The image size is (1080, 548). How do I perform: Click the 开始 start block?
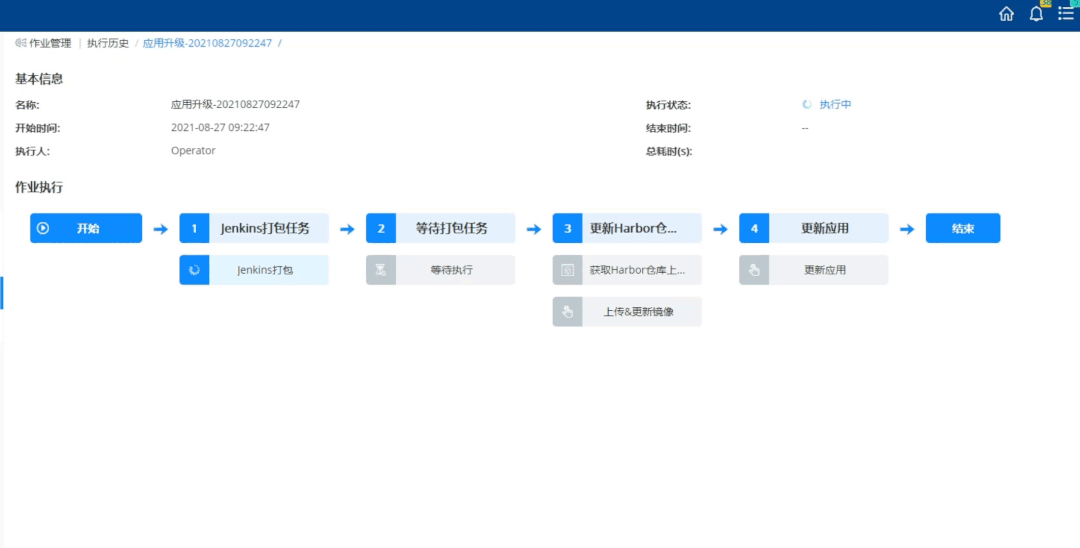[86, 228]
